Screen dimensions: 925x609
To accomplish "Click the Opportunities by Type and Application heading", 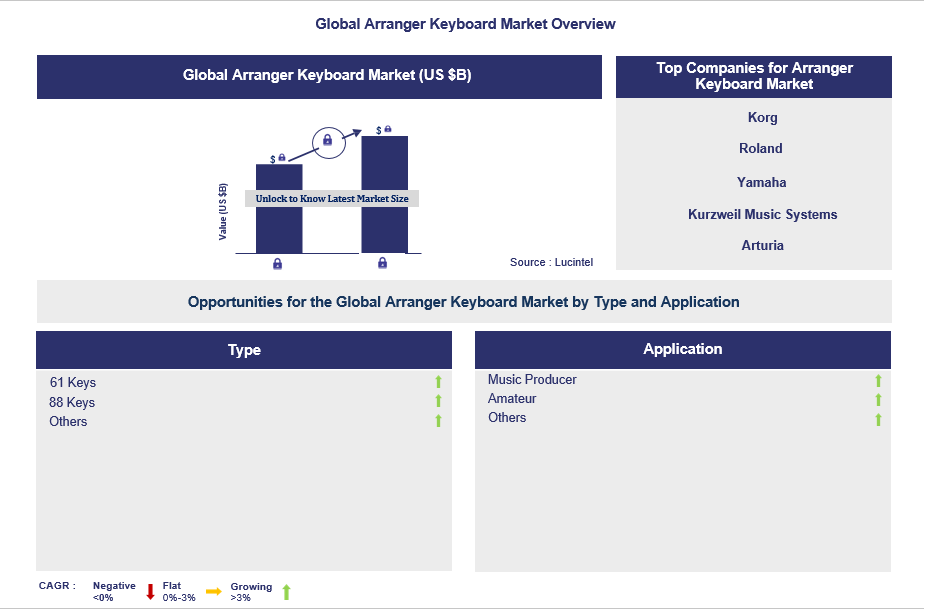I will (464, 302).
